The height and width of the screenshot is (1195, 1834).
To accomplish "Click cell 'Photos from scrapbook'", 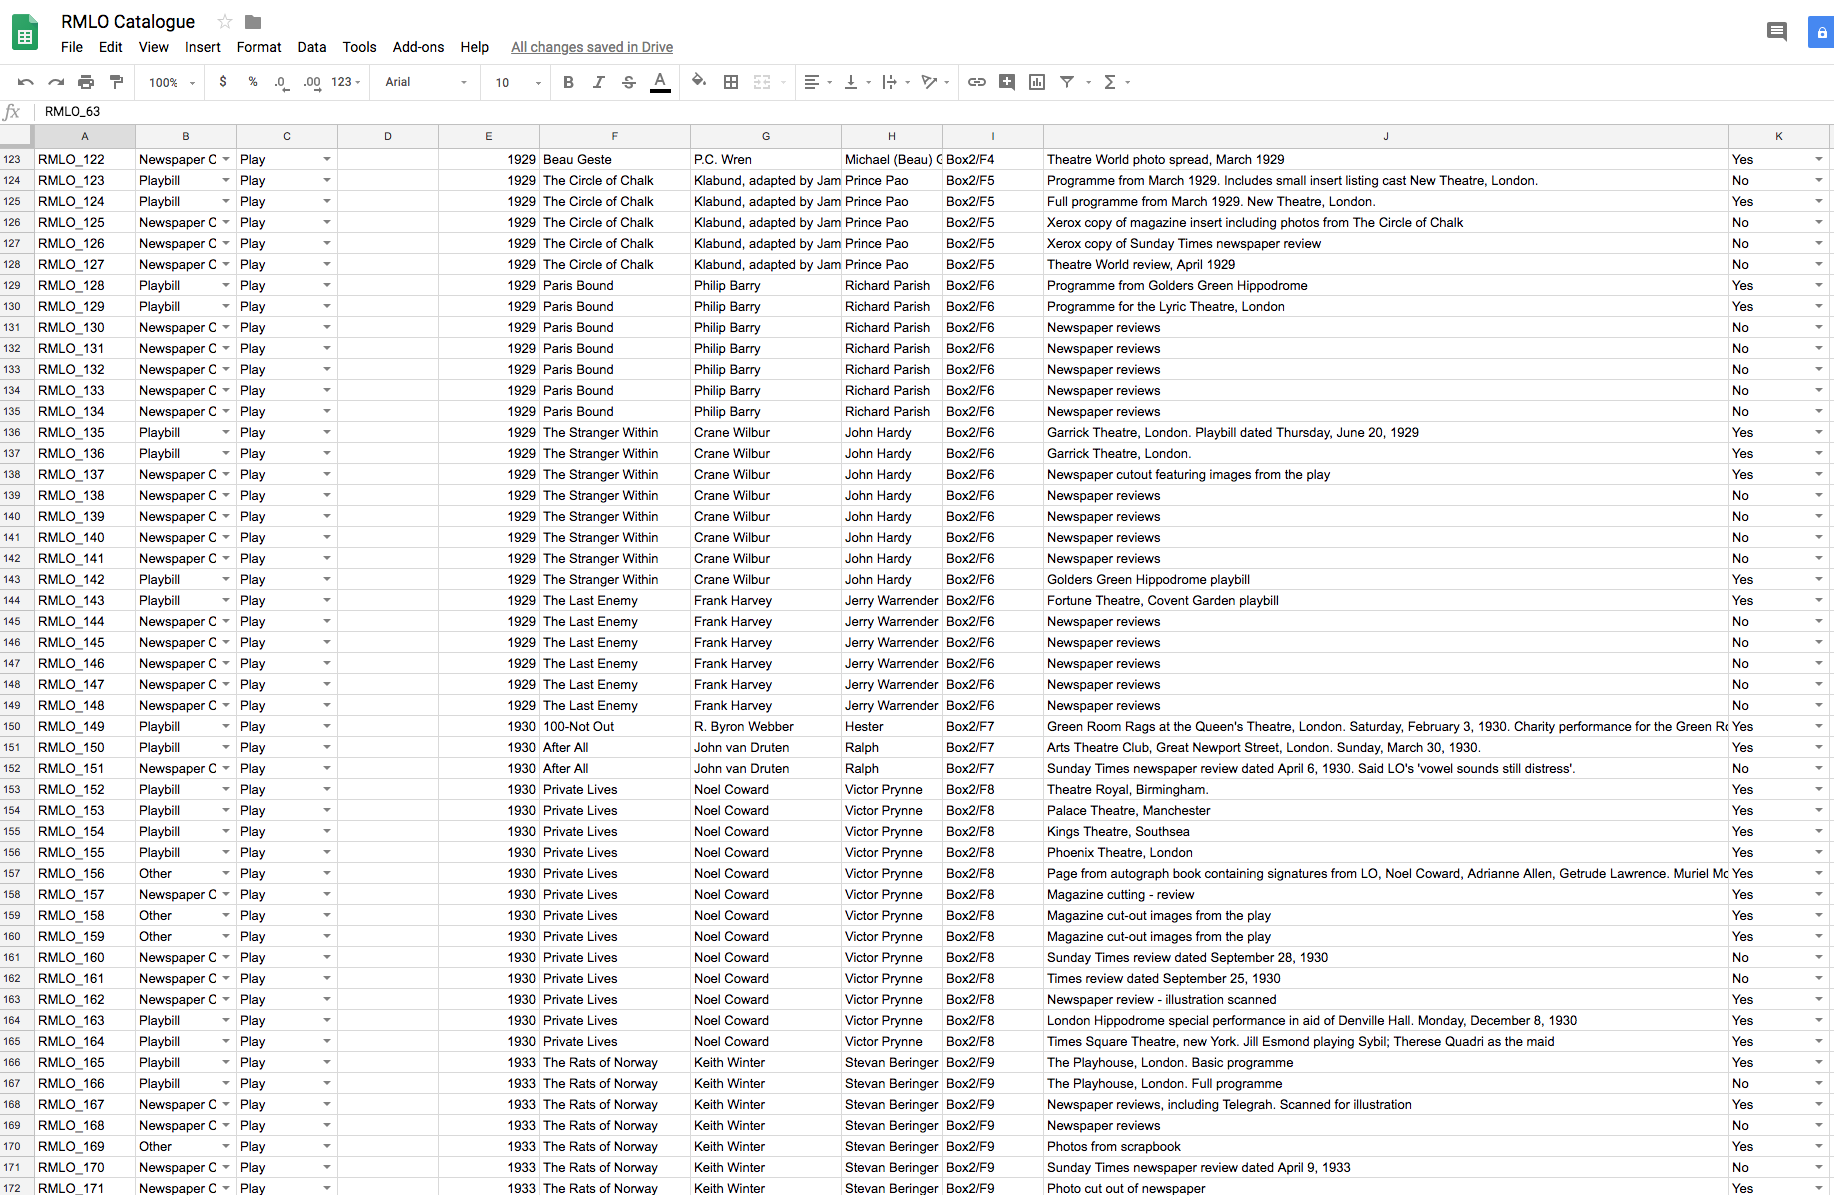I will pos(1385,1147).
